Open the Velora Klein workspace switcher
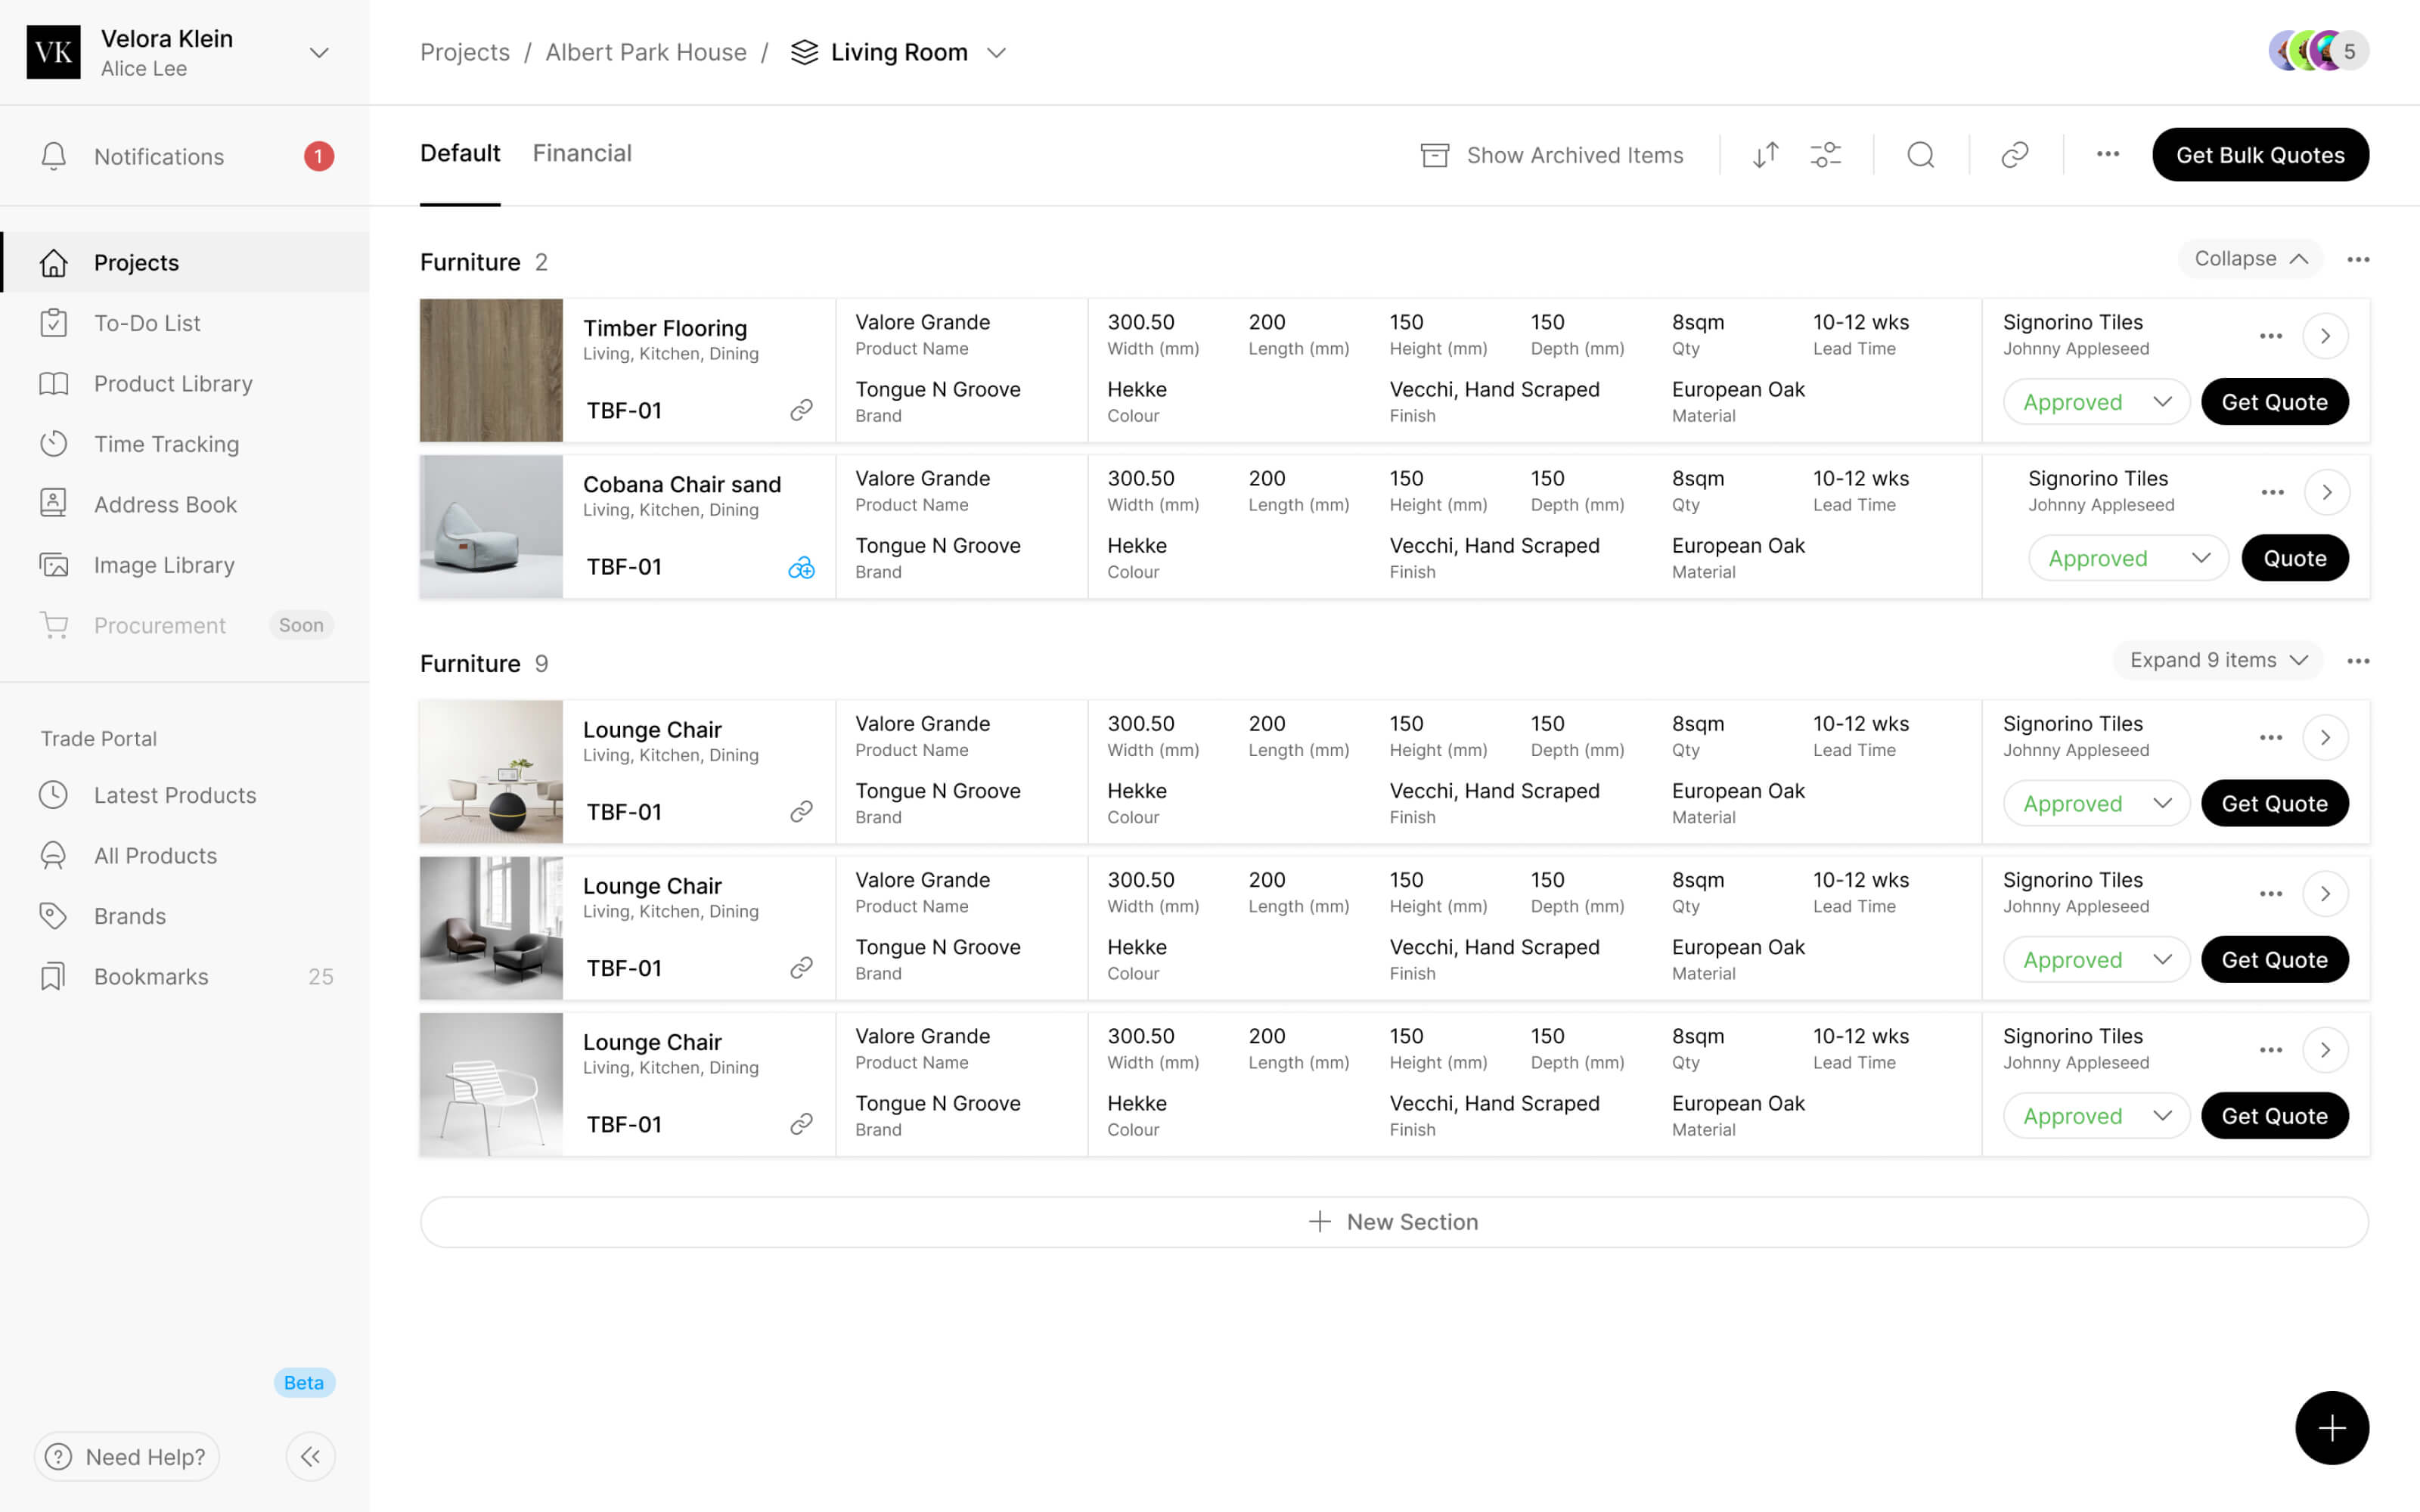2420x1512 pixels. [x=319, y=52]
